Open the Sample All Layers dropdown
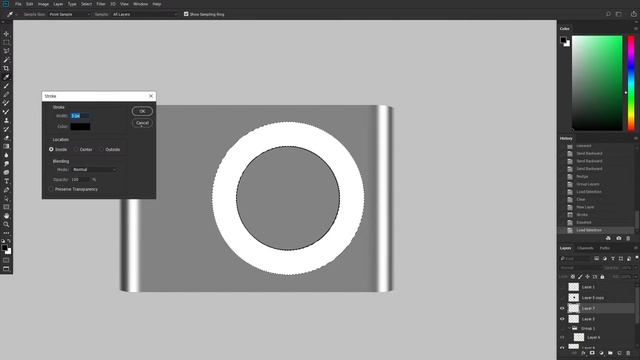The image size is (640, 360). point(145,14)
